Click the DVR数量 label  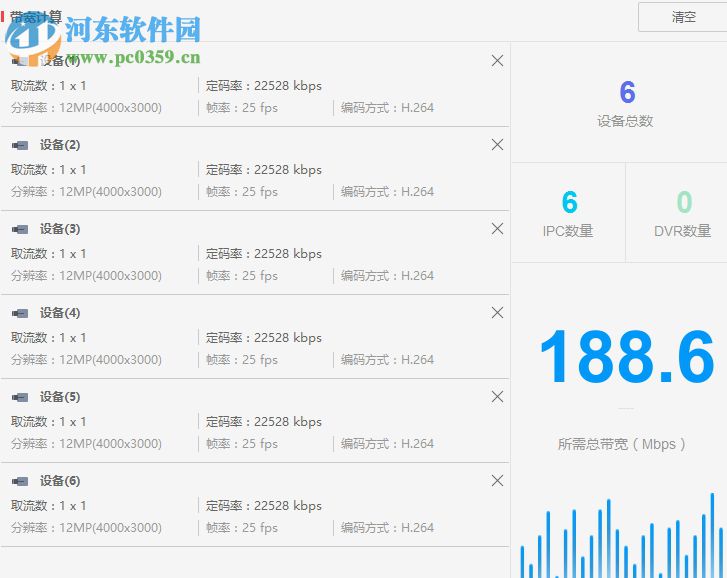tap(682, 231)
